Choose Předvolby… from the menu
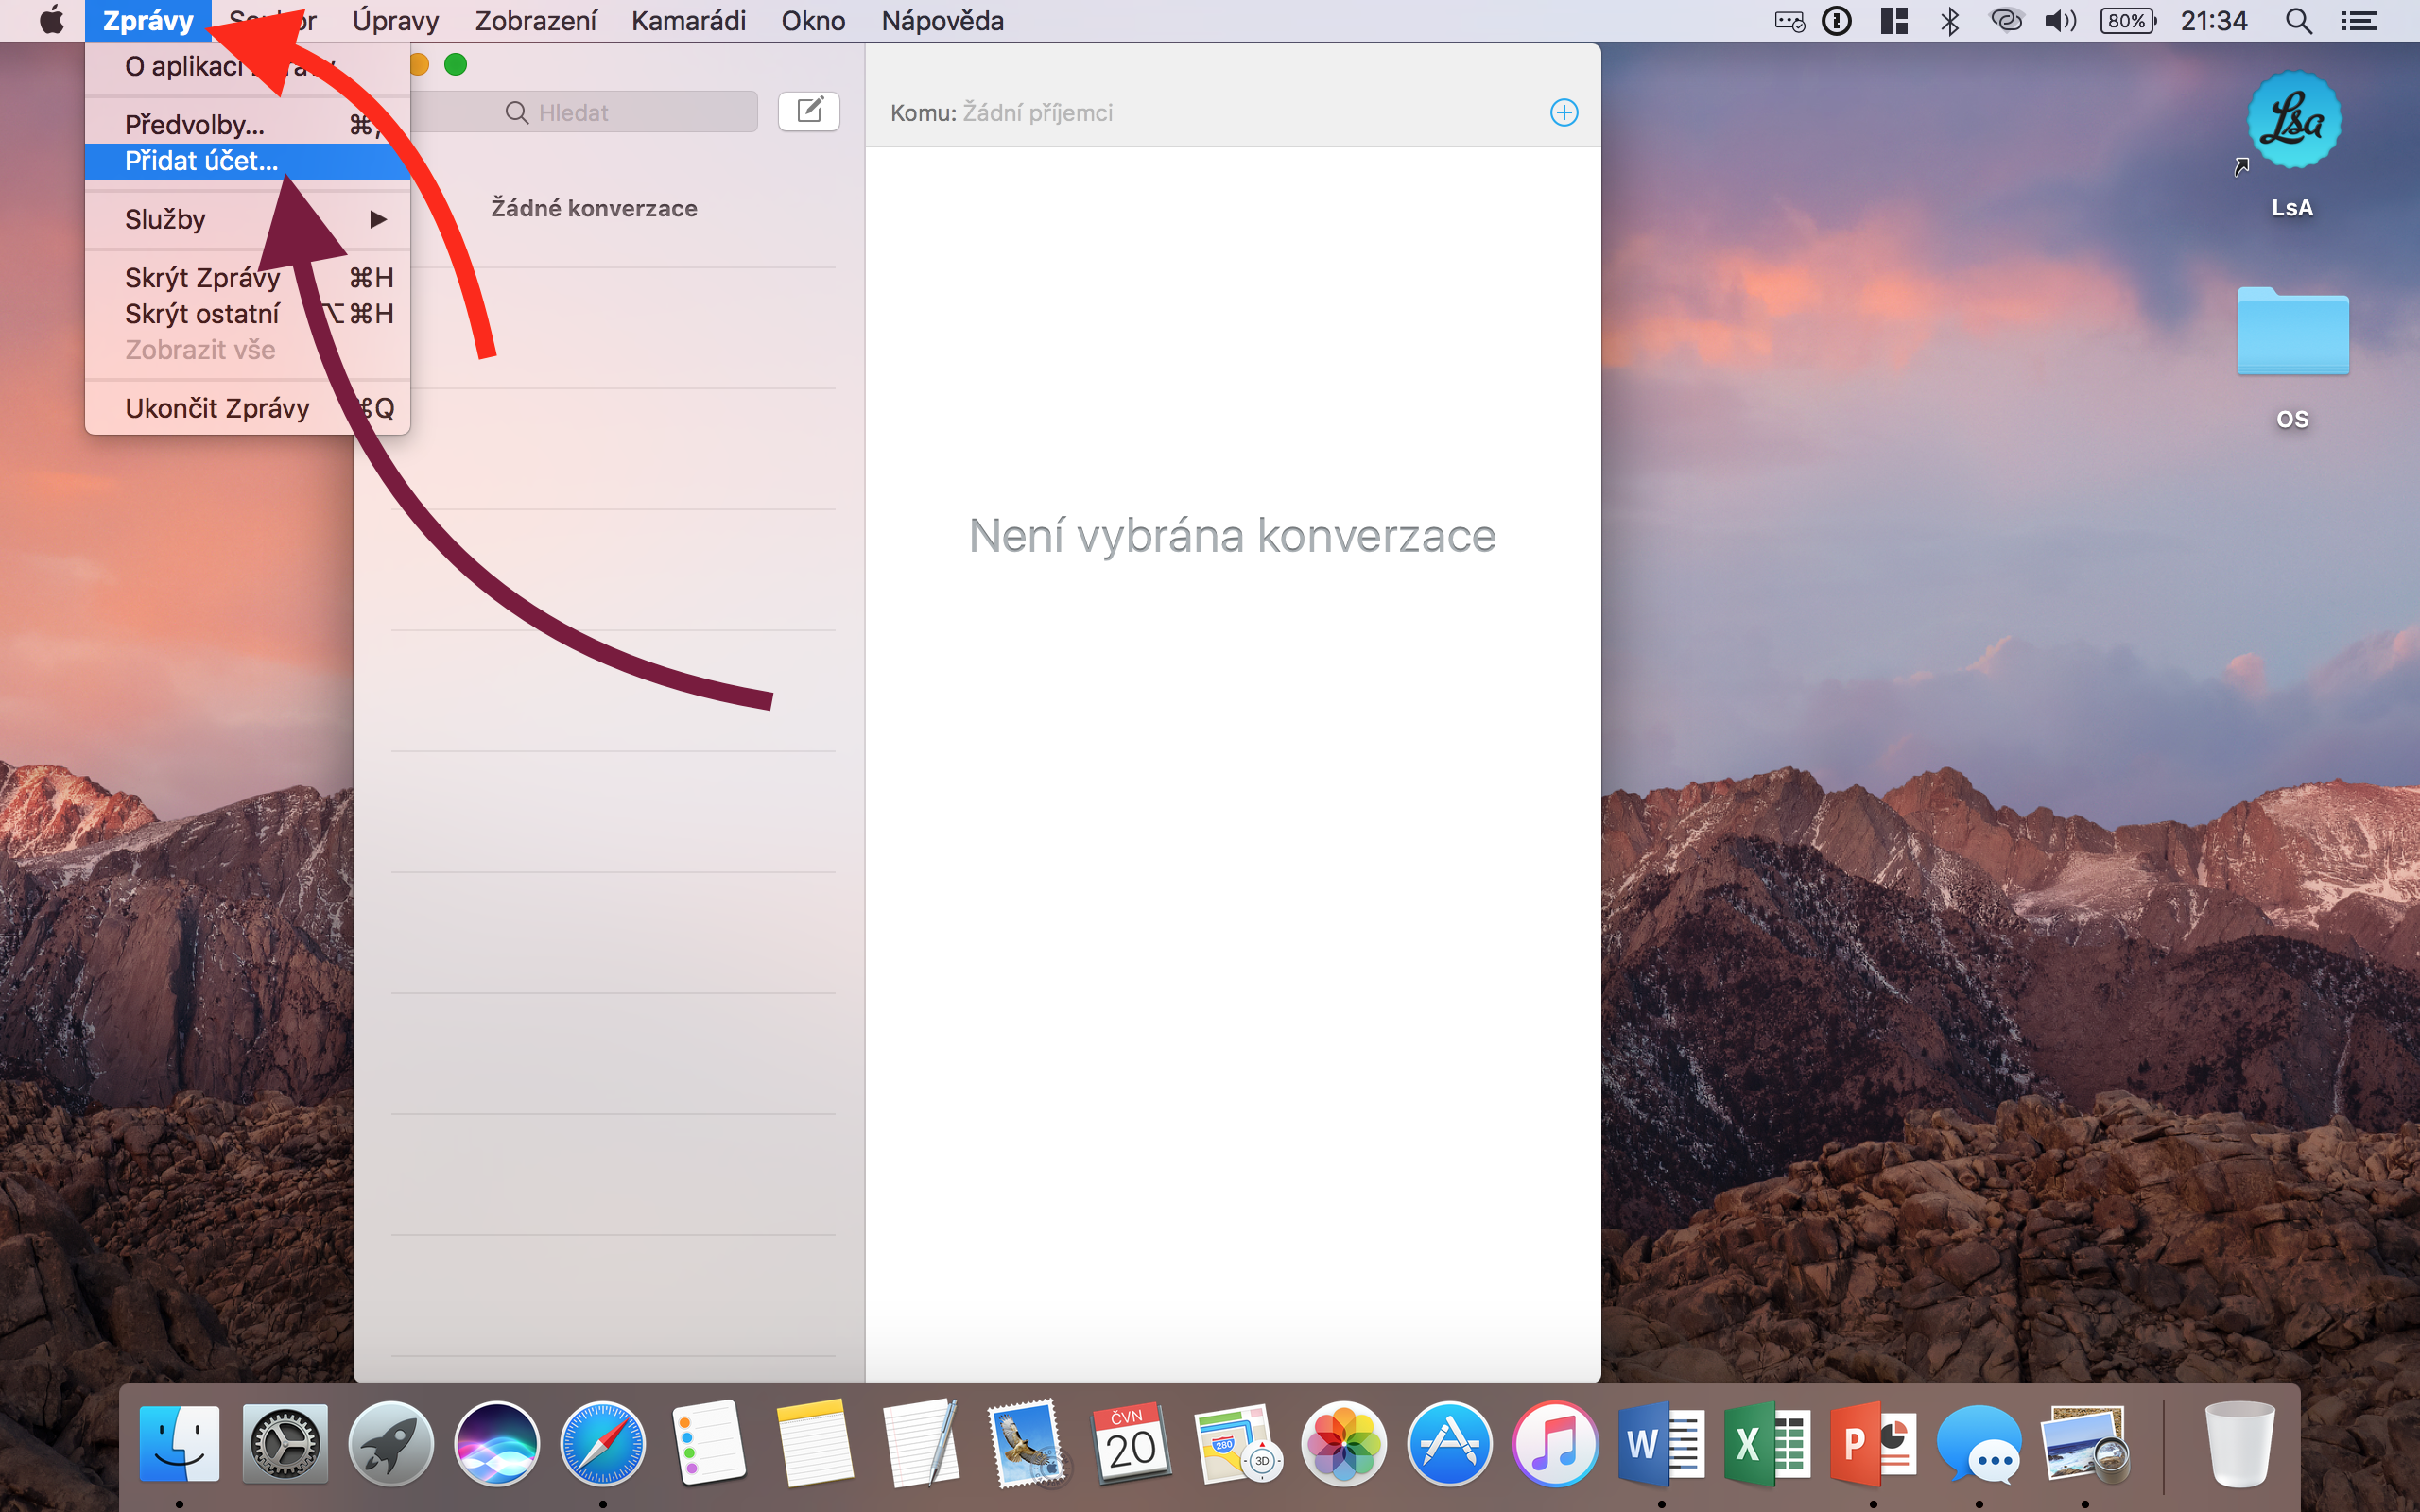The height and width of the screenshot is (1512, 2420). tap(195, 125)
